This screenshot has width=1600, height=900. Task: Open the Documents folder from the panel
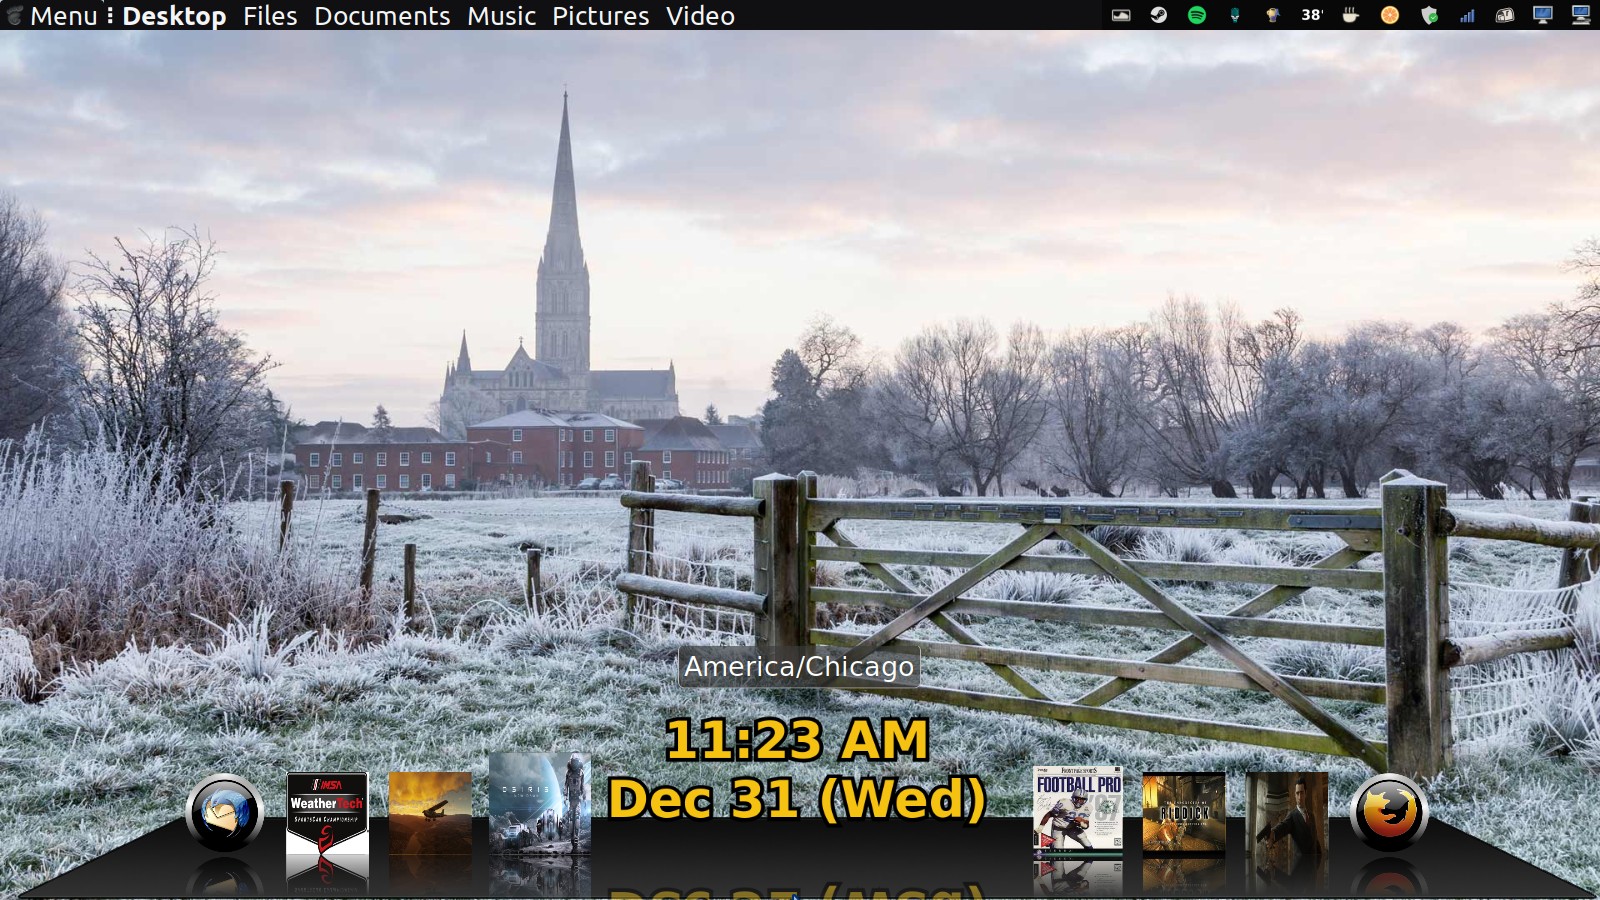coord(382,16)
